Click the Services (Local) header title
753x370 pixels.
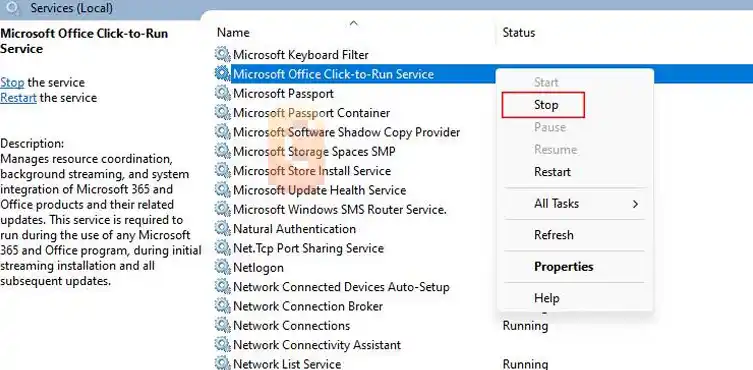pos(72,8)
